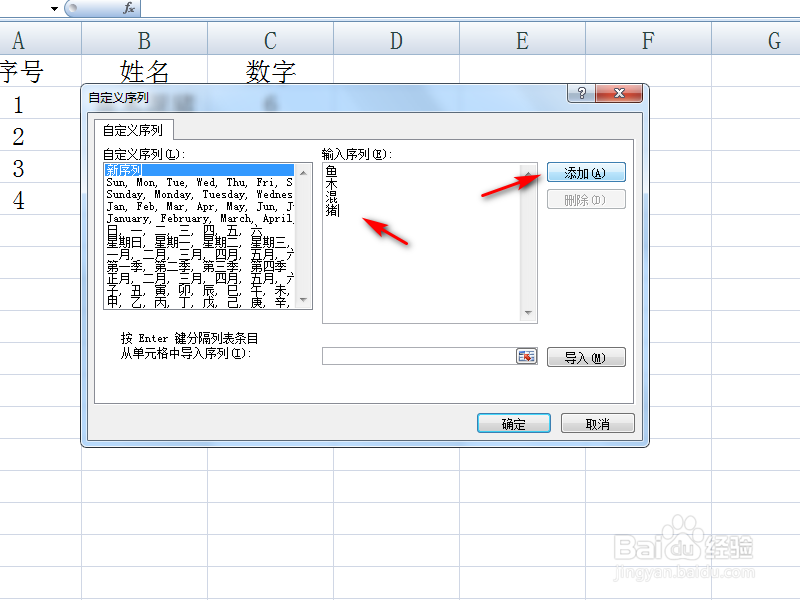Click the range selector icon beside import field
The image size is (800, 600).
(x=526, y=356)
